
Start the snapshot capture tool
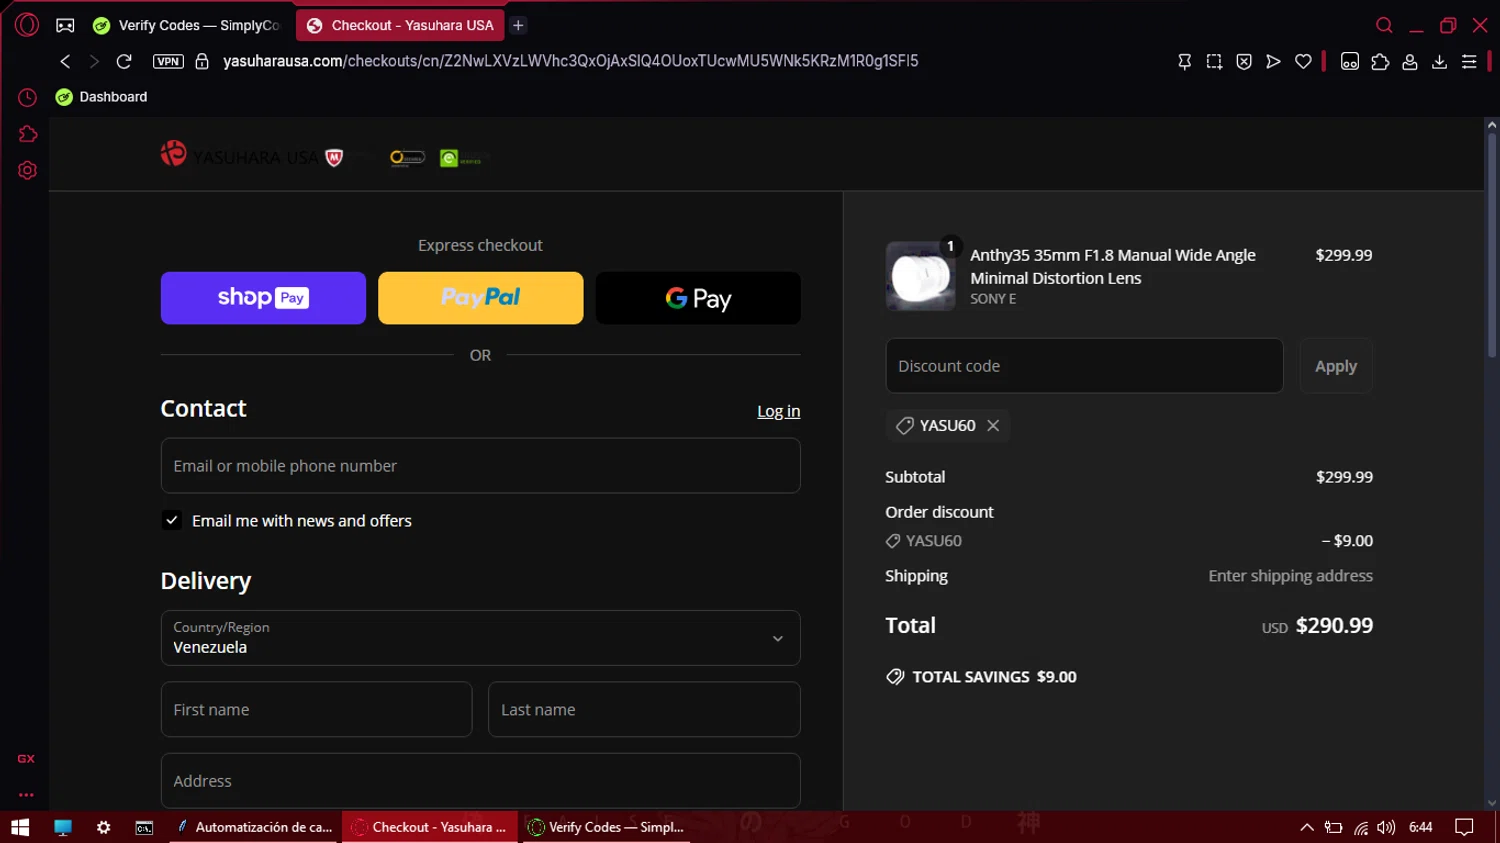pyautogui.click(x=1214, y=62)
